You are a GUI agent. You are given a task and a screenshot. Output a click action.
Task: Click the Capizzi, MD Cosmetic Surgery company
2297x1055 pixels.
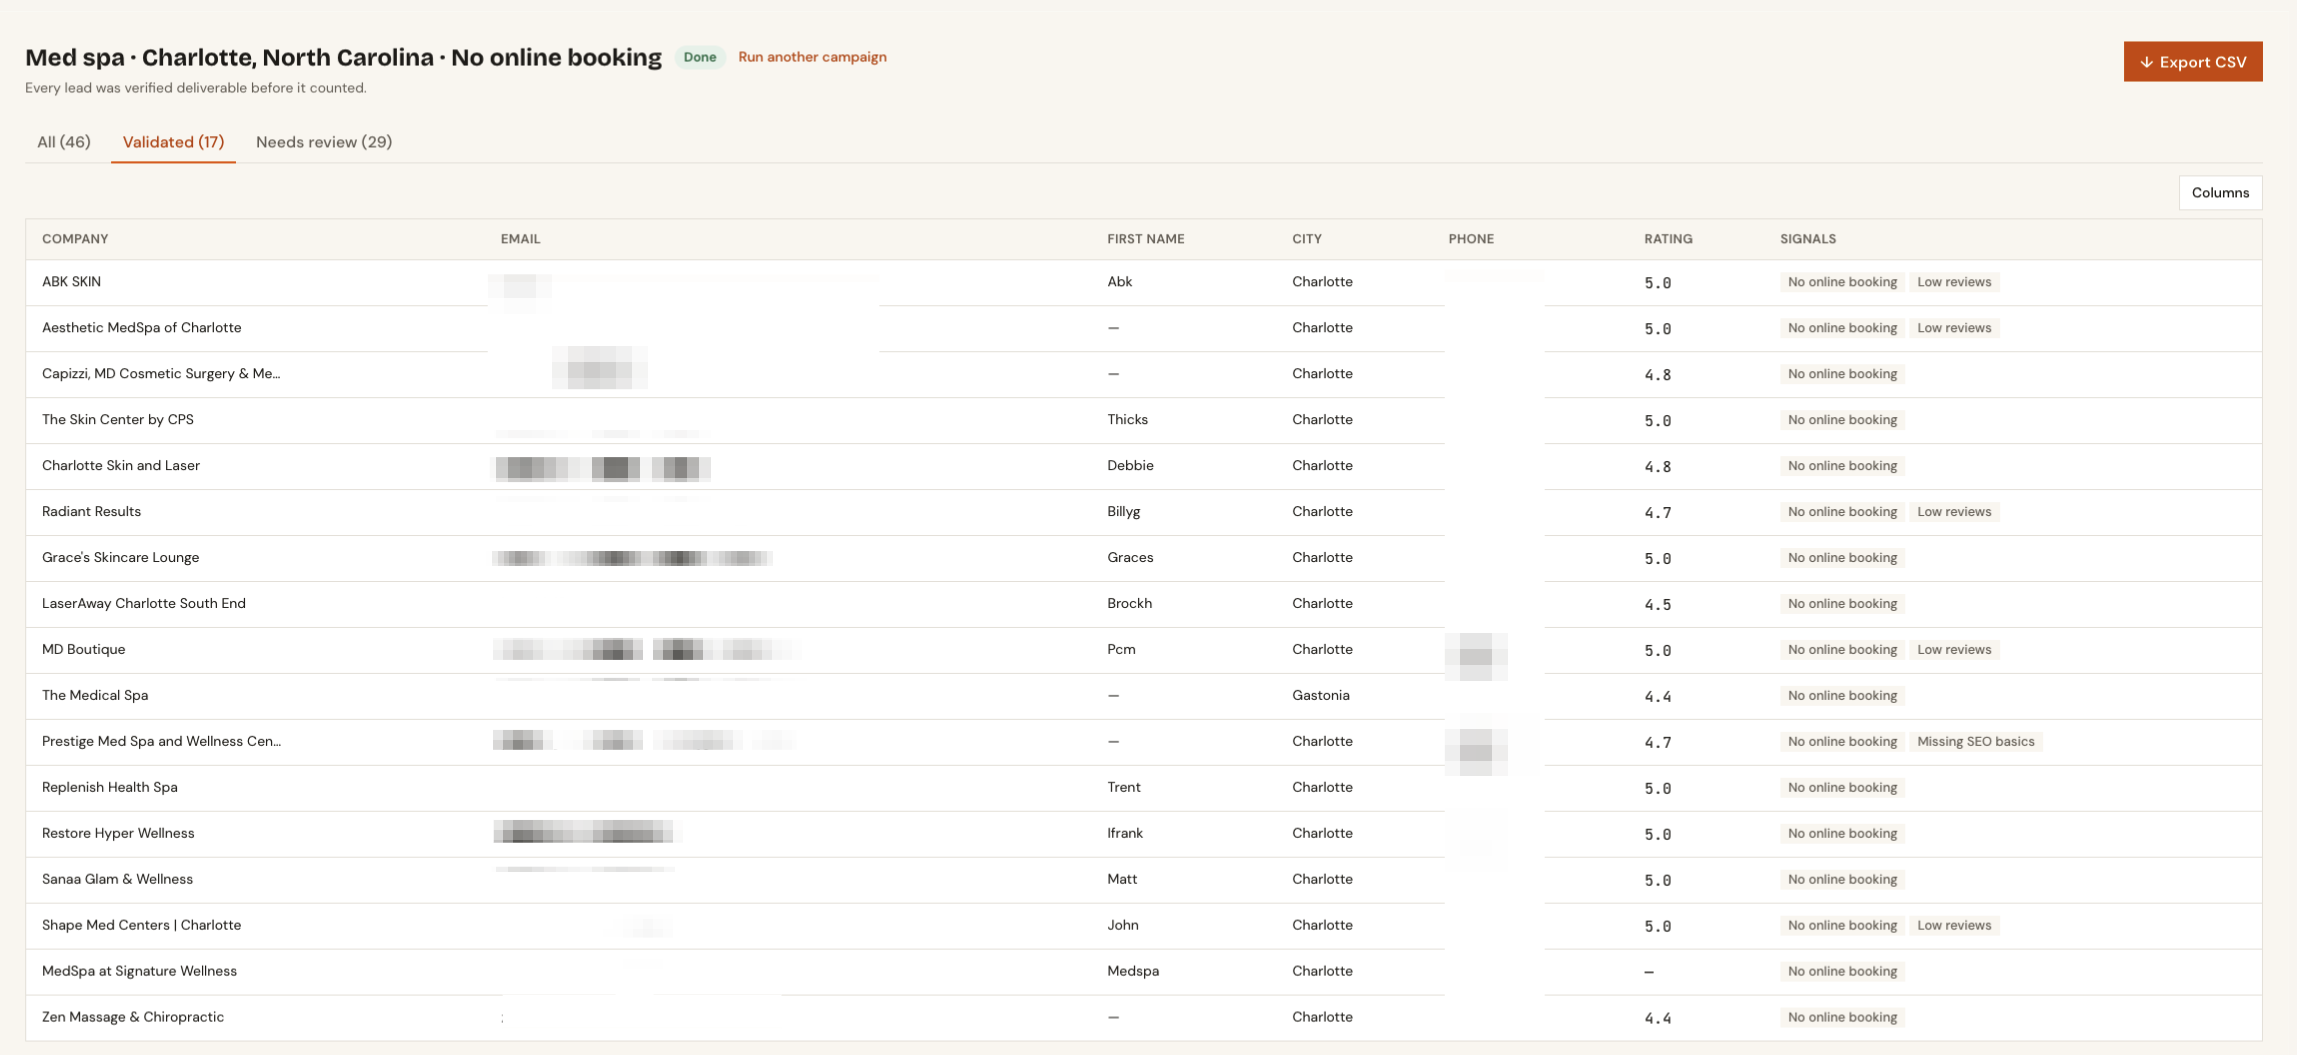(x=161, y=374)
